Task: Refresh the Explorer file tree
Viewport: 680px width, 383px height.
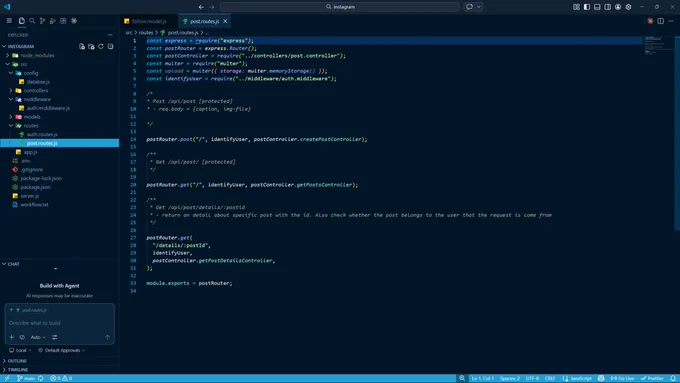Action: pos(101,46)
